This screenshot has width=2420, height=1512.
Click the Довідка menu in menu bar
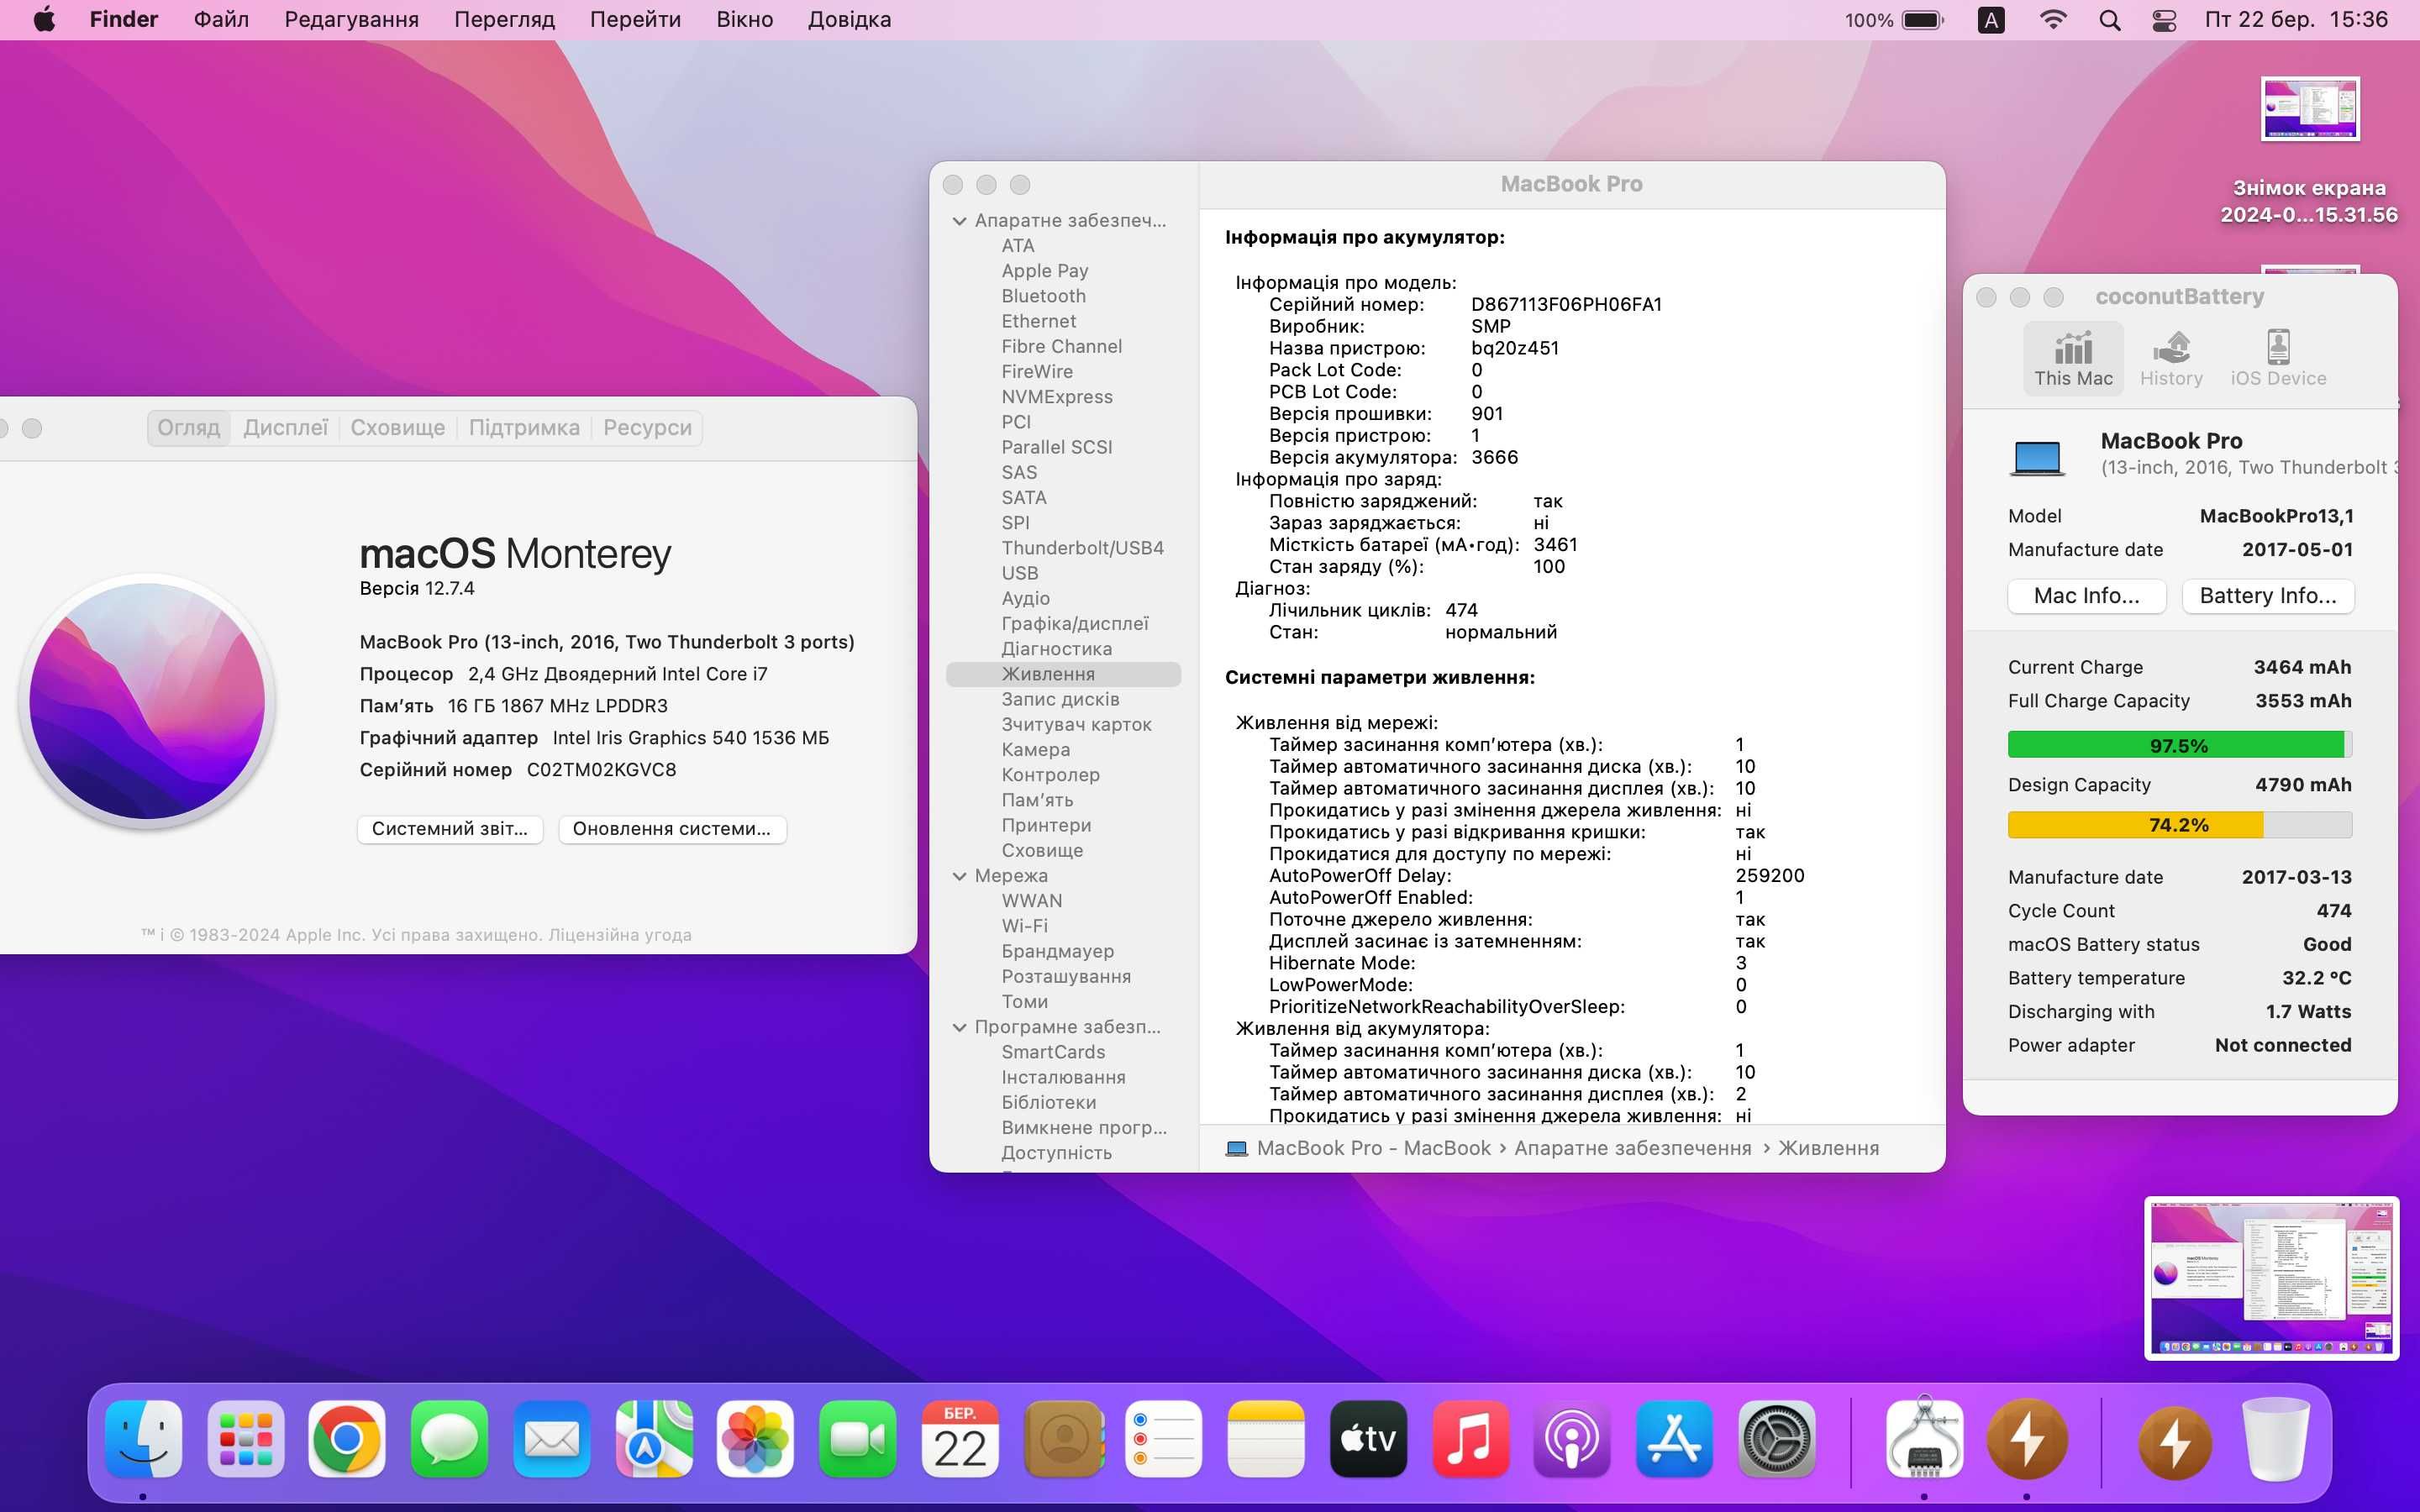[x=847, y=19]
